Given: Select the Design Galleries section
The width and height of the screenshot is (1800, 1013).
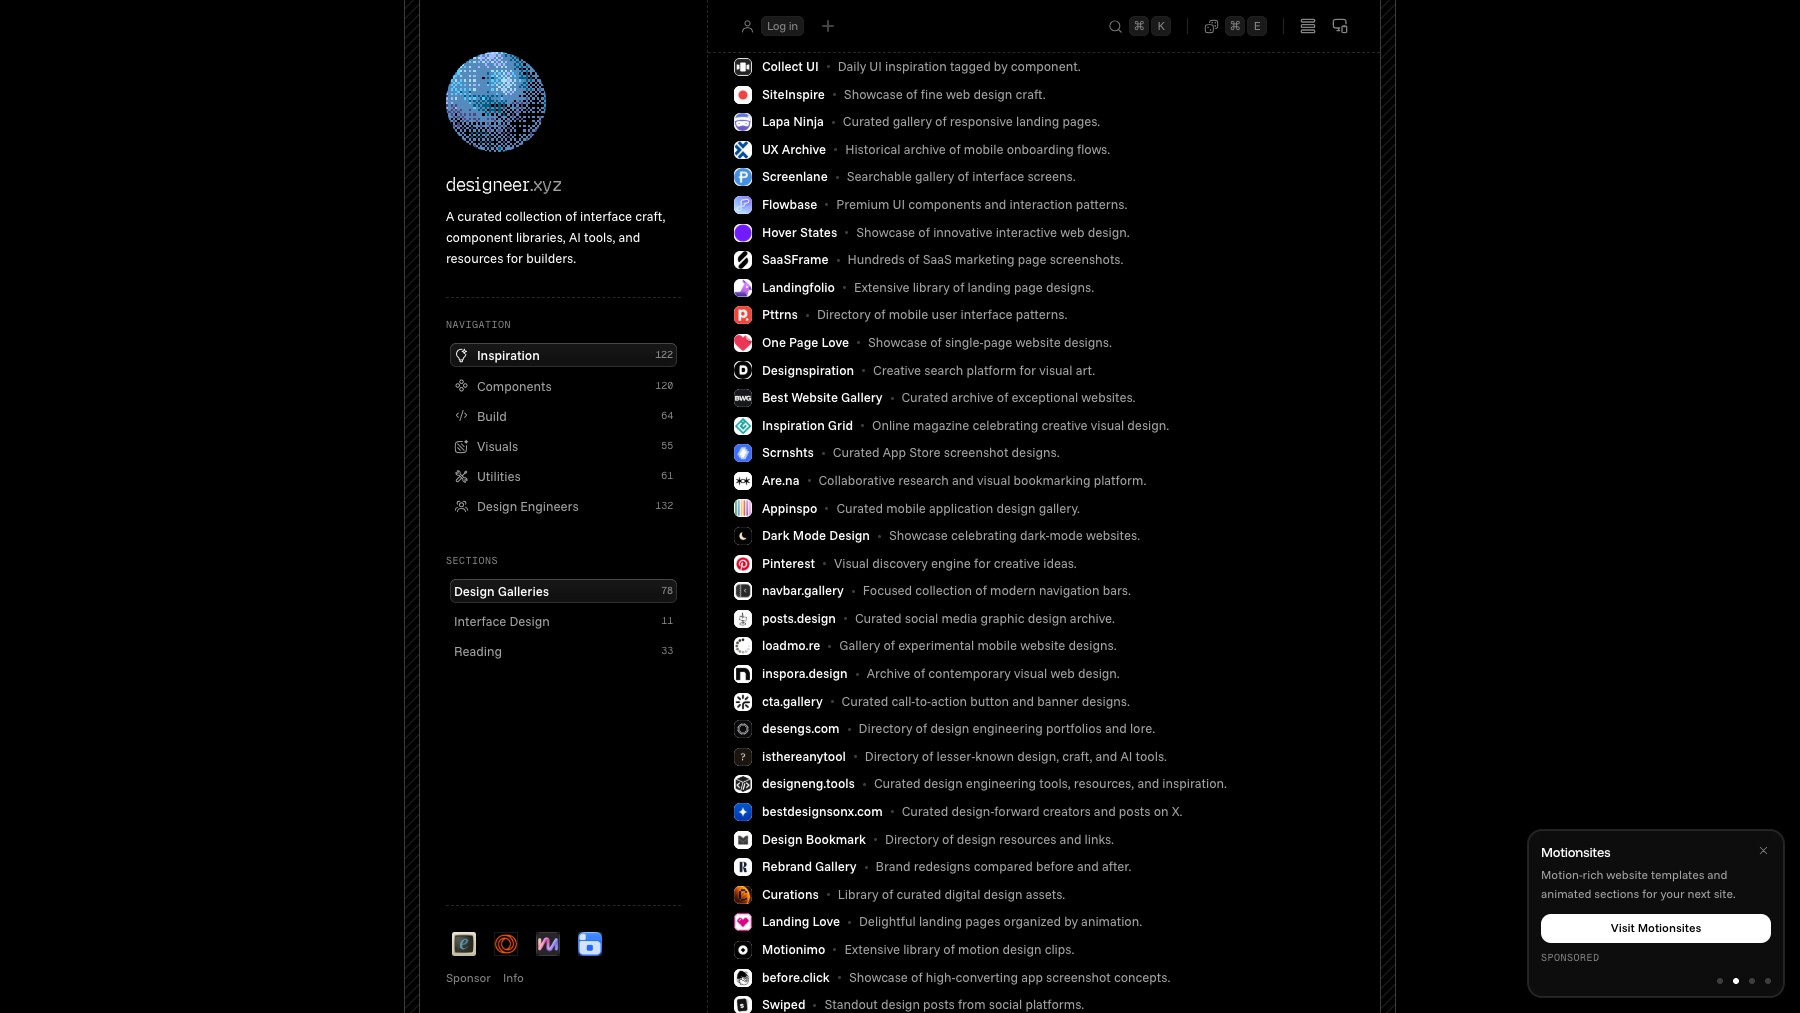Looking at the screenshot, I should (563, 591).
